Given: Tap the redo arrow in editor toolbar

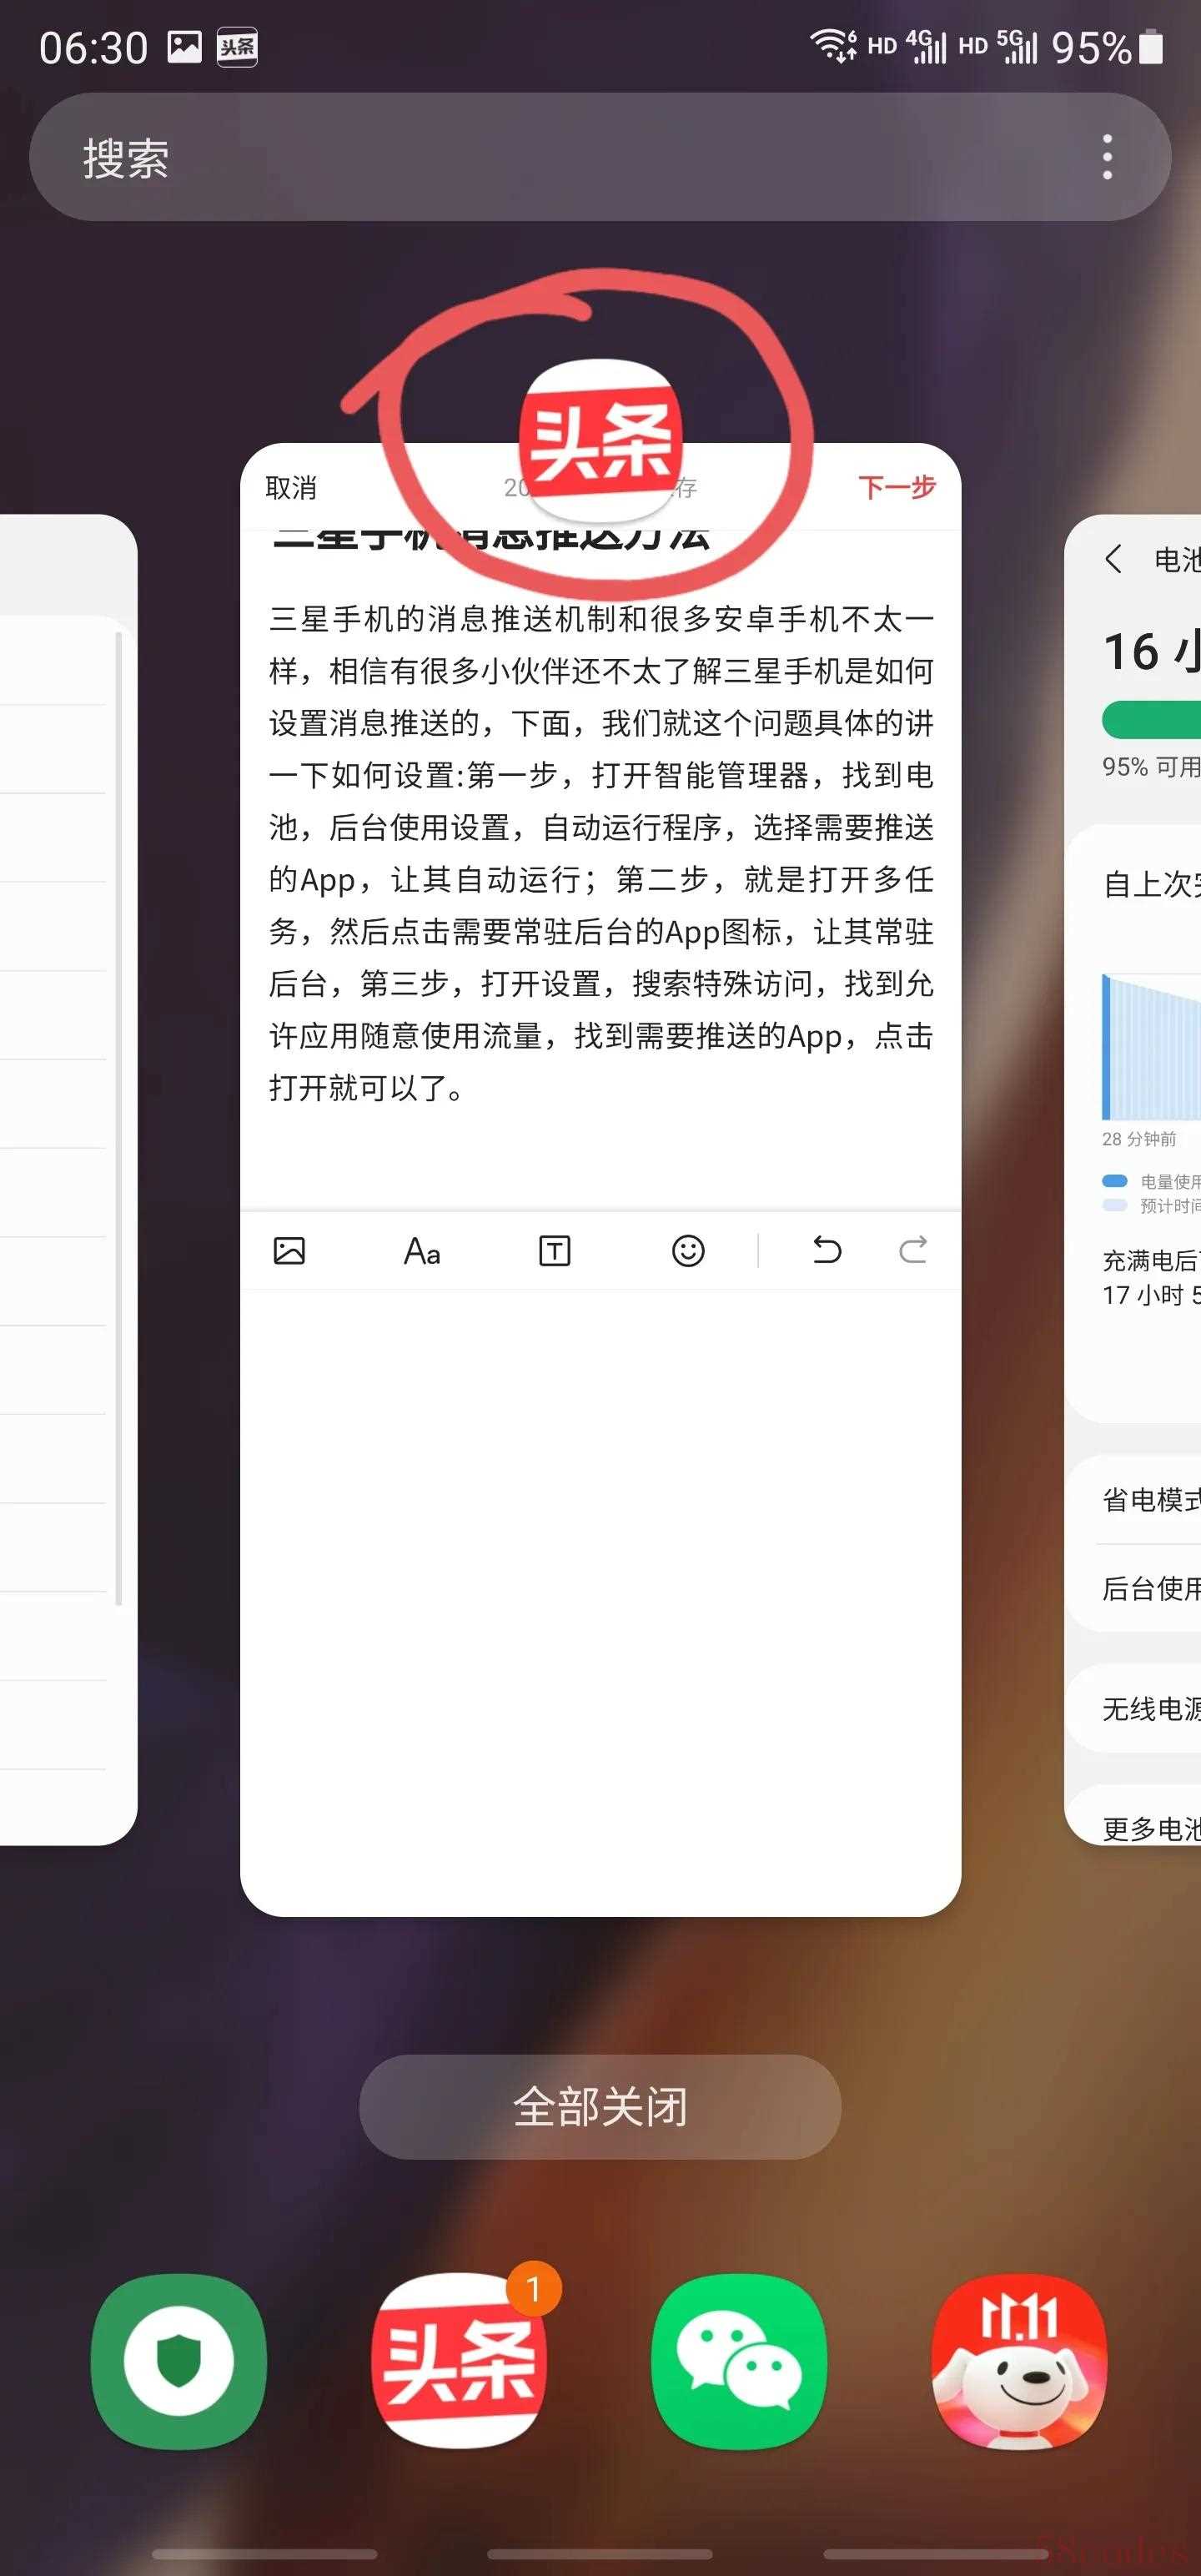Looking at the screenshot, I should (x=913, y=1250).
